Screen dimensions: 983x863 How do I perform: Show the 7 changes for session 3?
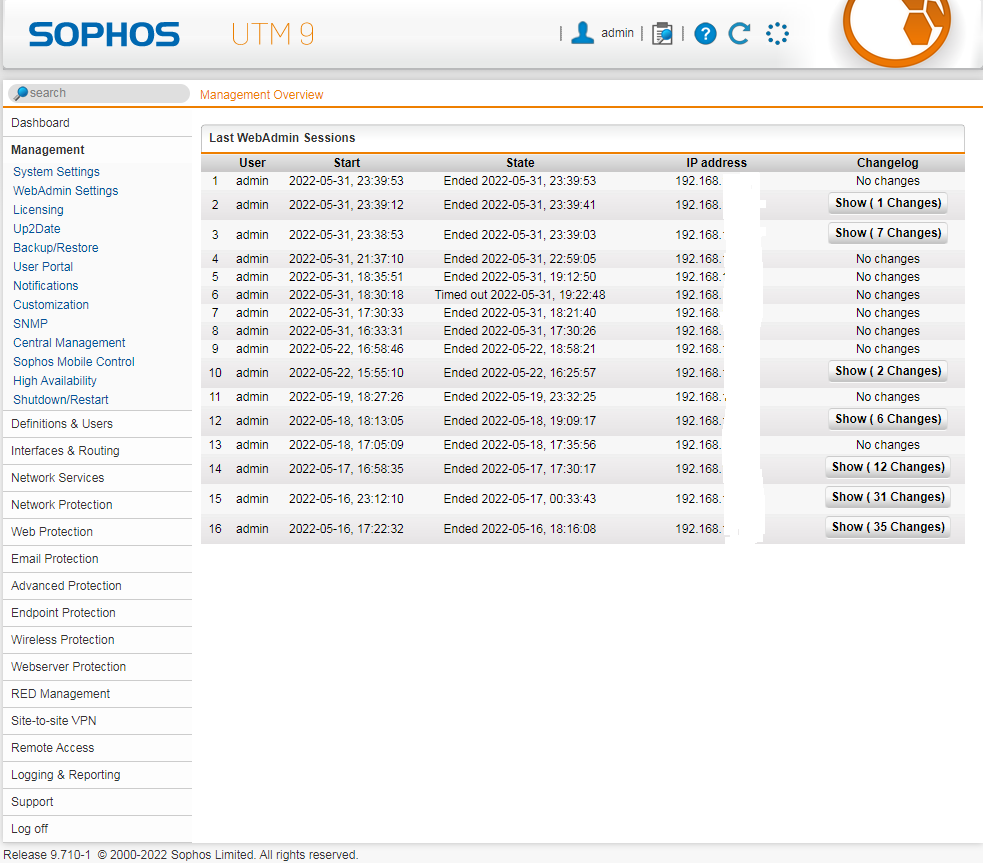(888, 233)
